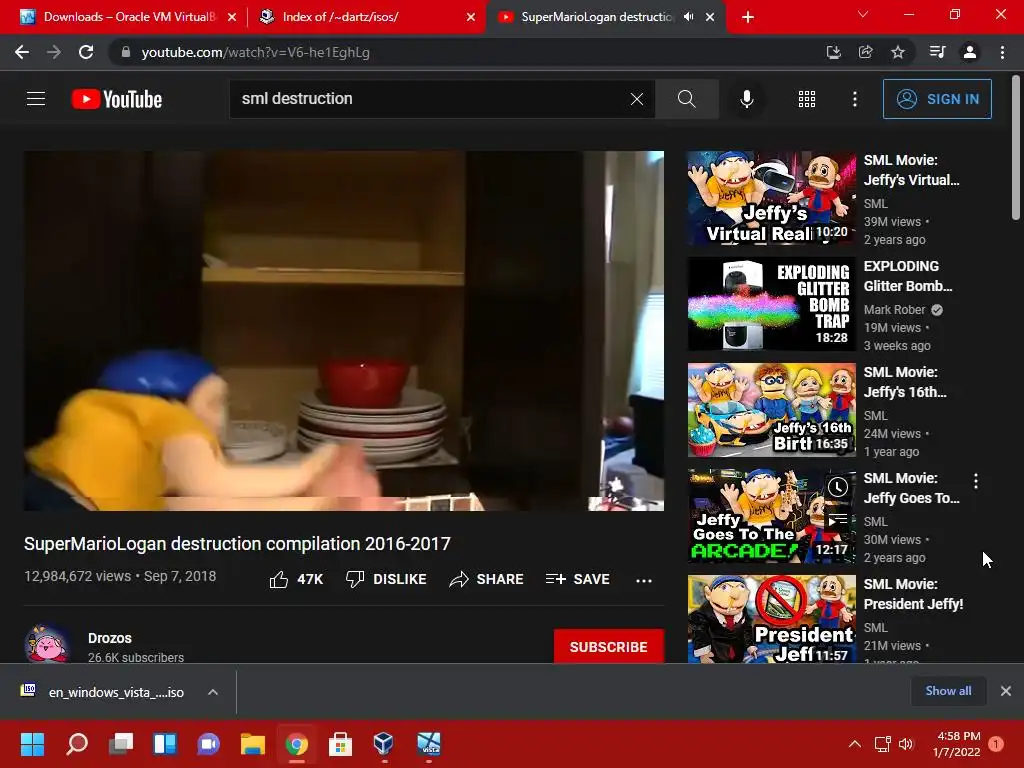The width and height of the screenshot is (1024, 768).
Task: Open Mark Rober channel name
Action: tap(894, 310)
